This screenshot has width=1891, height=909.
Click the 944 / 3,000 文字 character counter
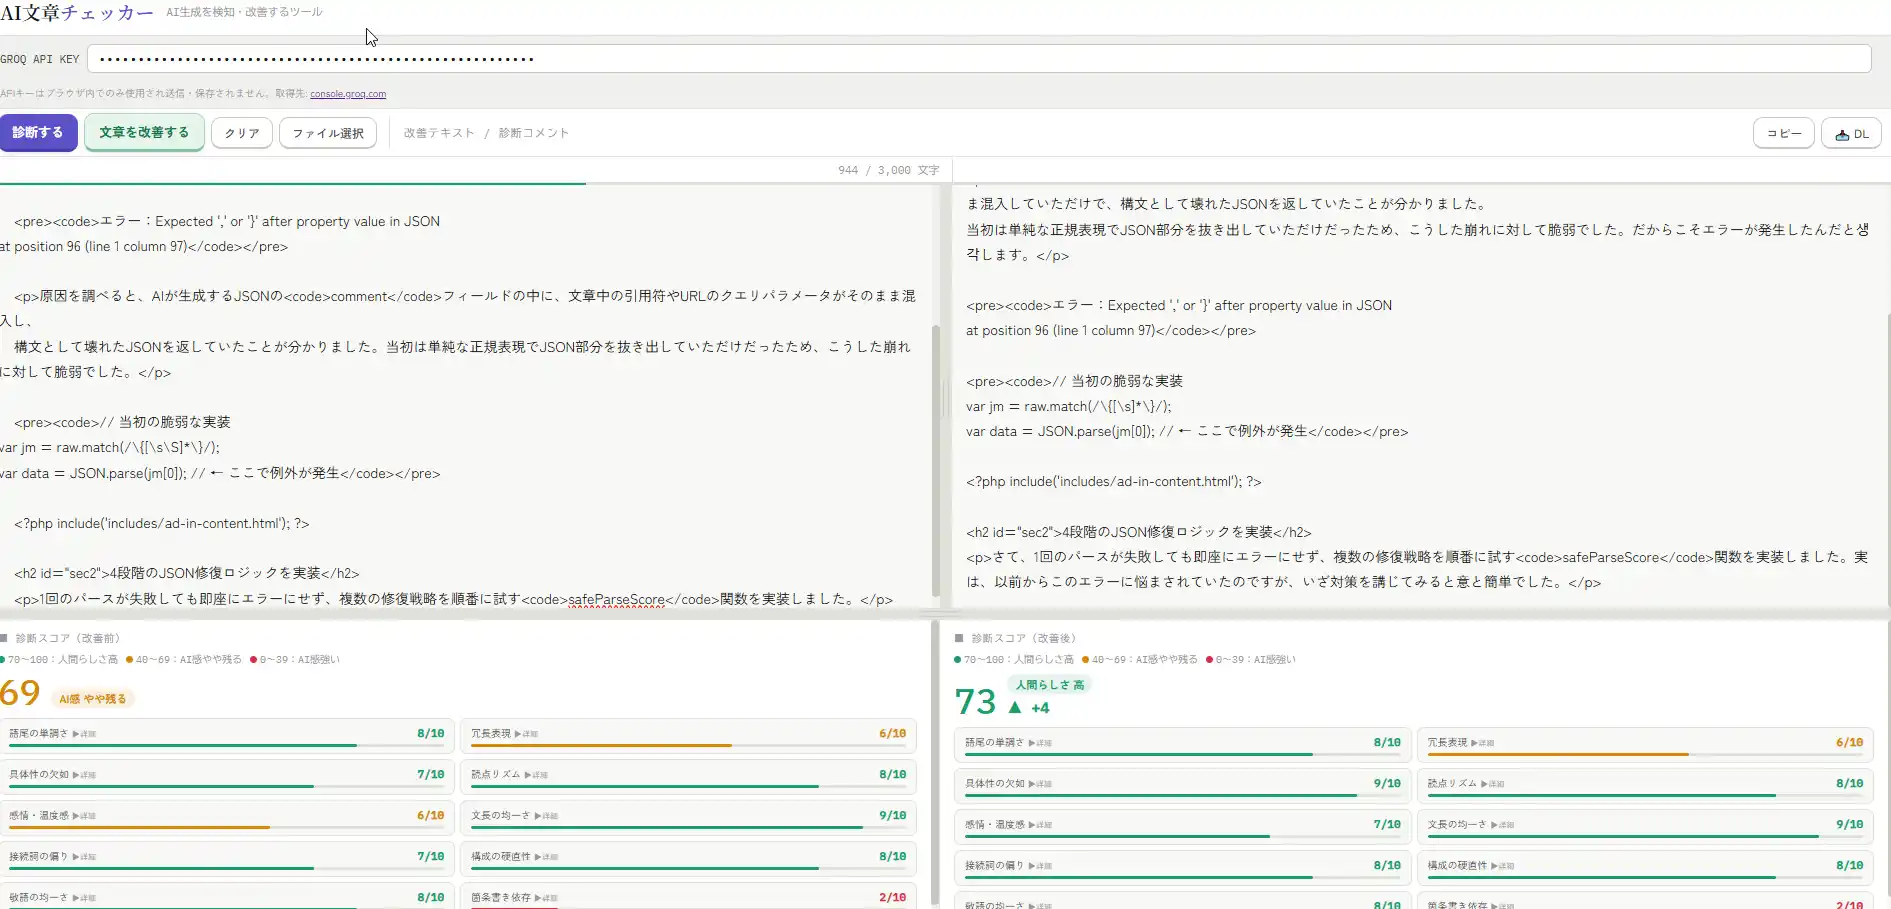pos(889,170)
